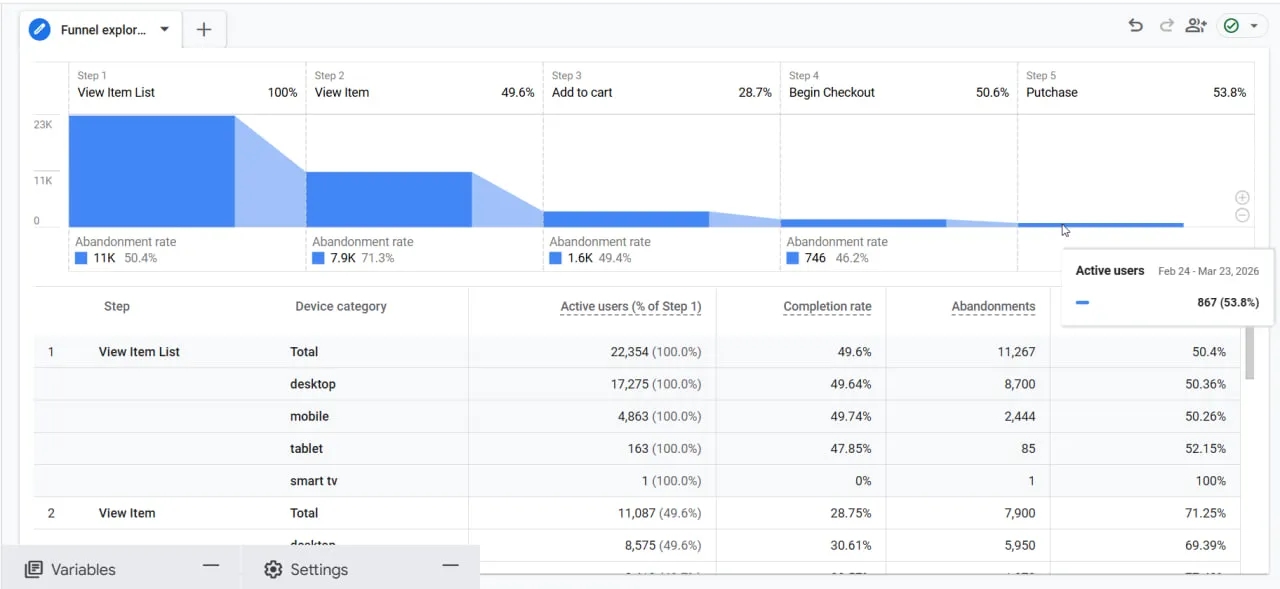Click the Abandonments column header
Screen dimensions: 1280x589
point(993,307)
